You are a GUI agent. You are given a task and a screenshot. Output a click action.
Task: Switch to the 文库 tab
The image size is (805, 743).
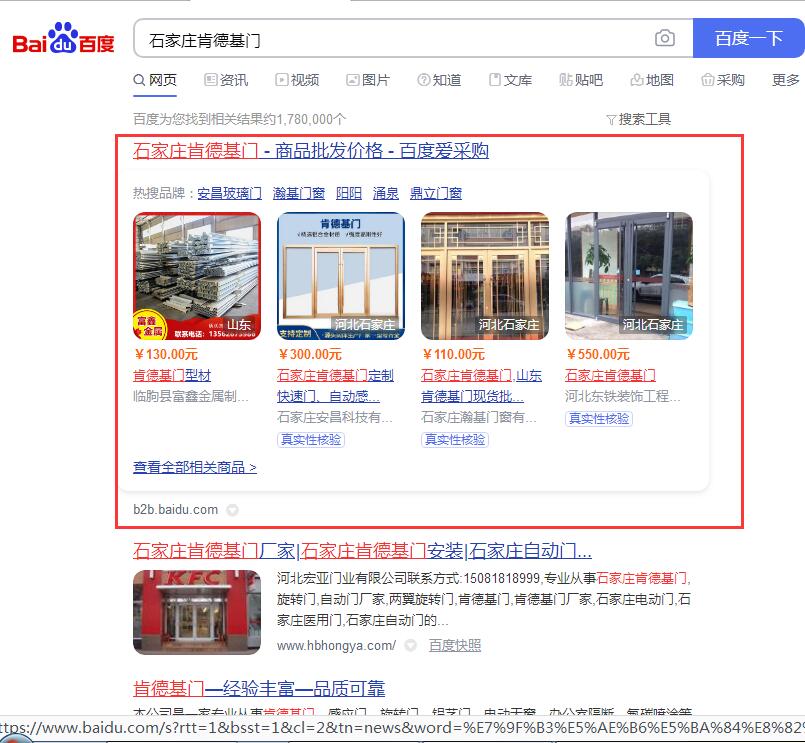coord(510,80)
